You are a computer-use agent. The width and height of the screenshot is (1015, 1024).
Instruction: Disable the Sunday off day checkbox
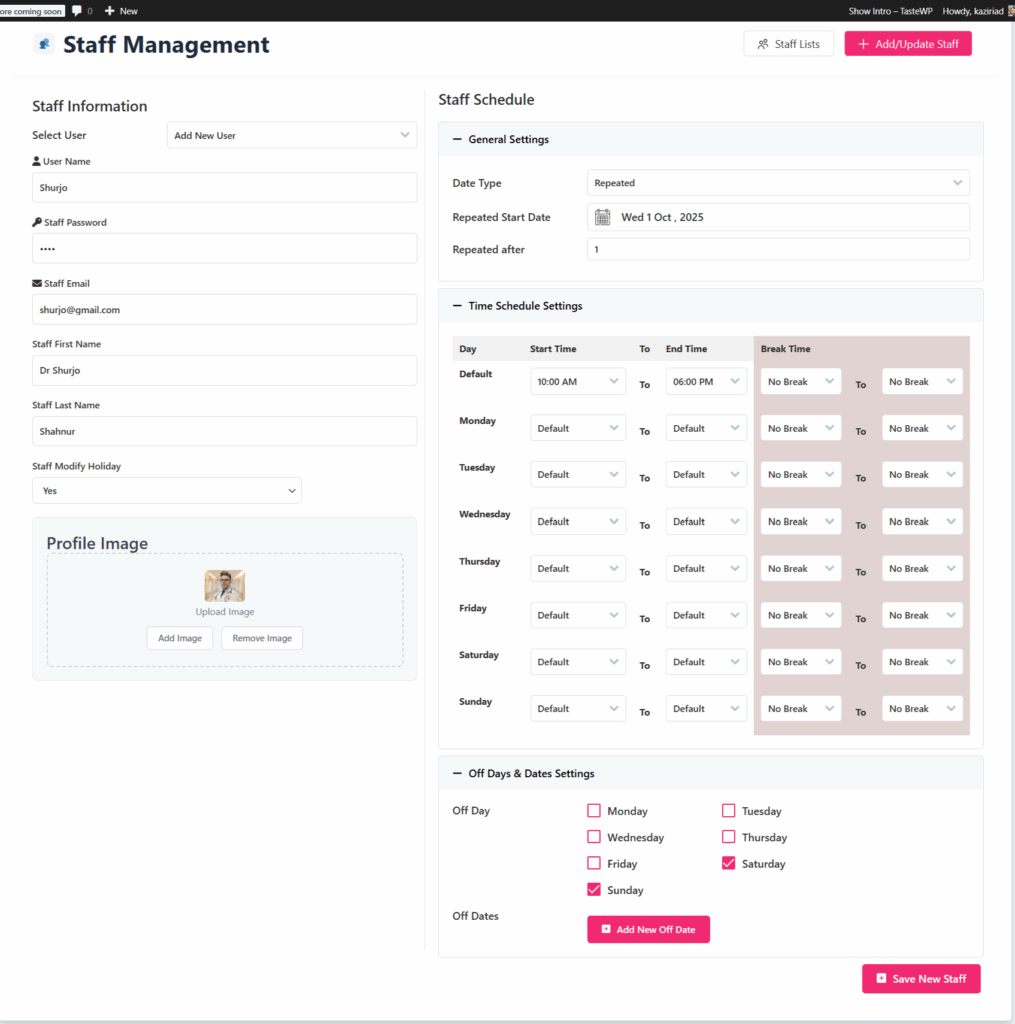594,889
